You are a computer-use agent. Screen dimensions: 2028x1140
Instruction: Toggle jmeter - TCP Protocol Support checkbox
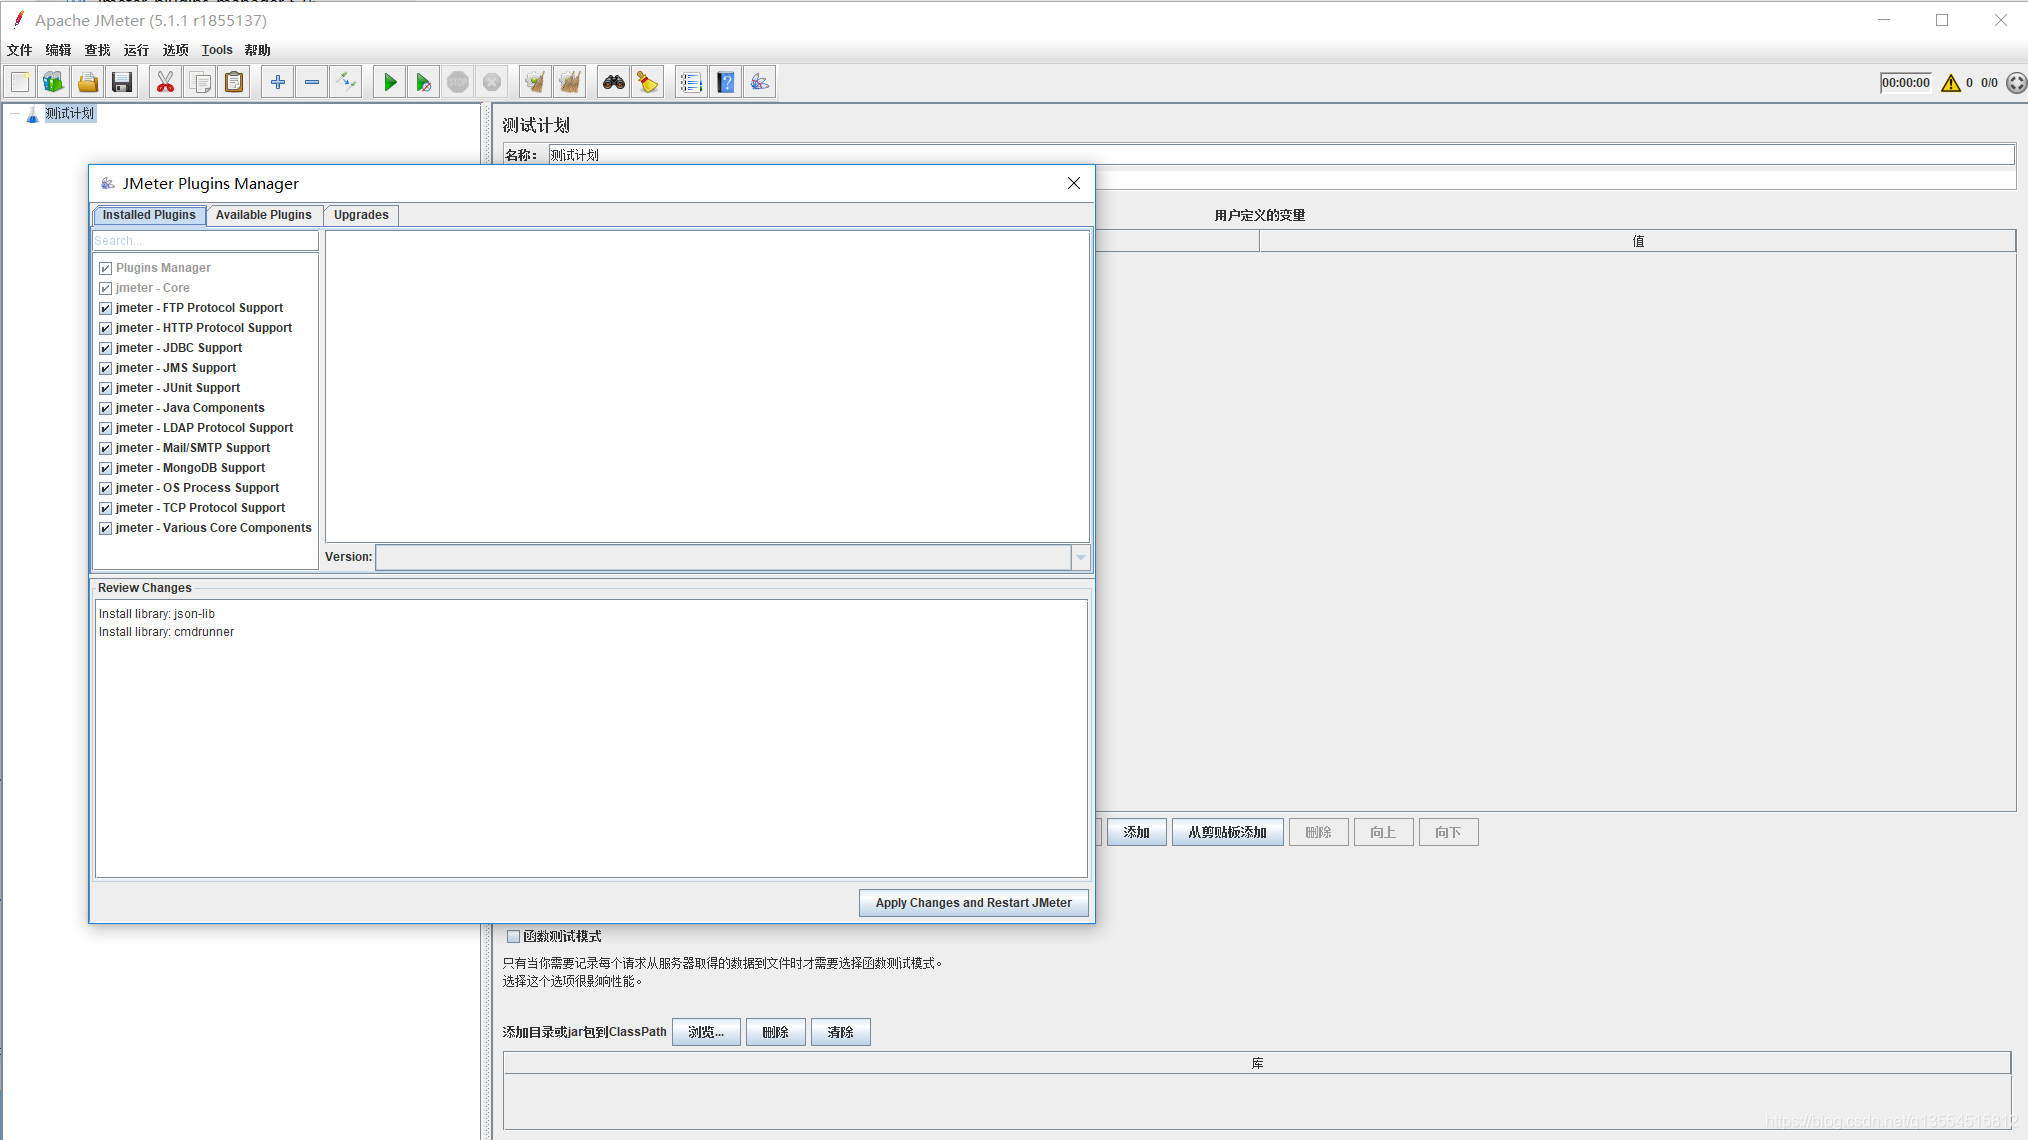tap(105, 508)
